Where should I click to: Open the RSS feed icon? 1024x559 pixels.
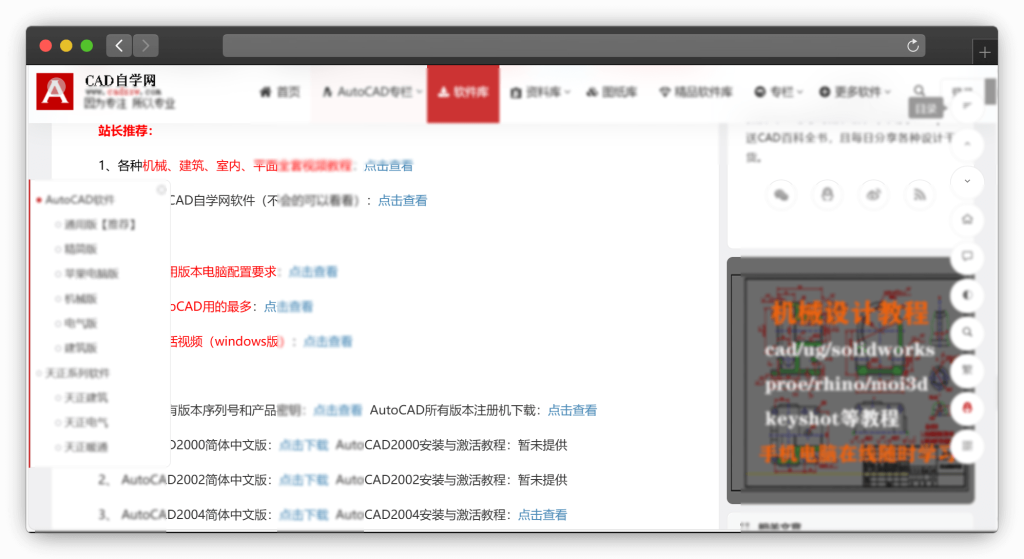(x=920, y=195)
